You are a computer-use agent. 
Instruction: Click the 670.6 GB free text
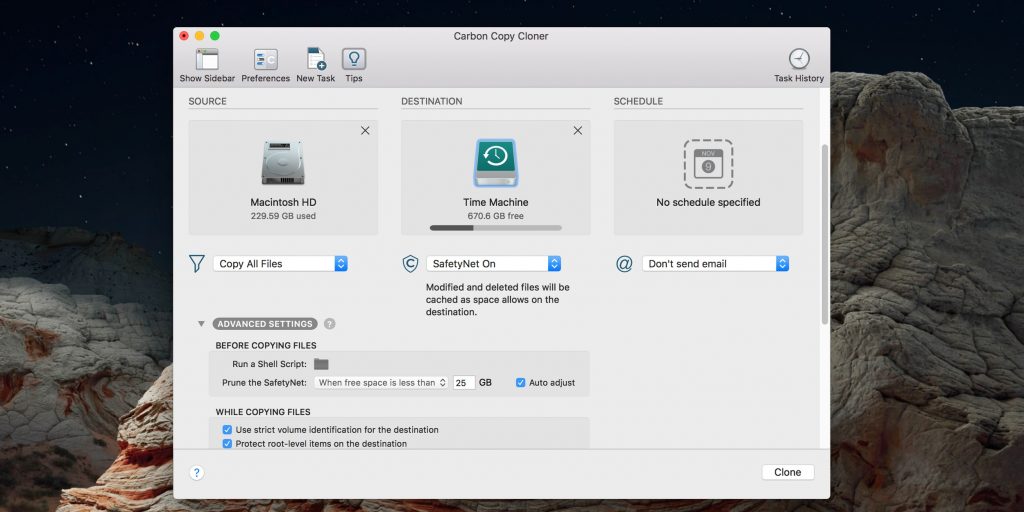pyautogui.click(x=496, y=216)
